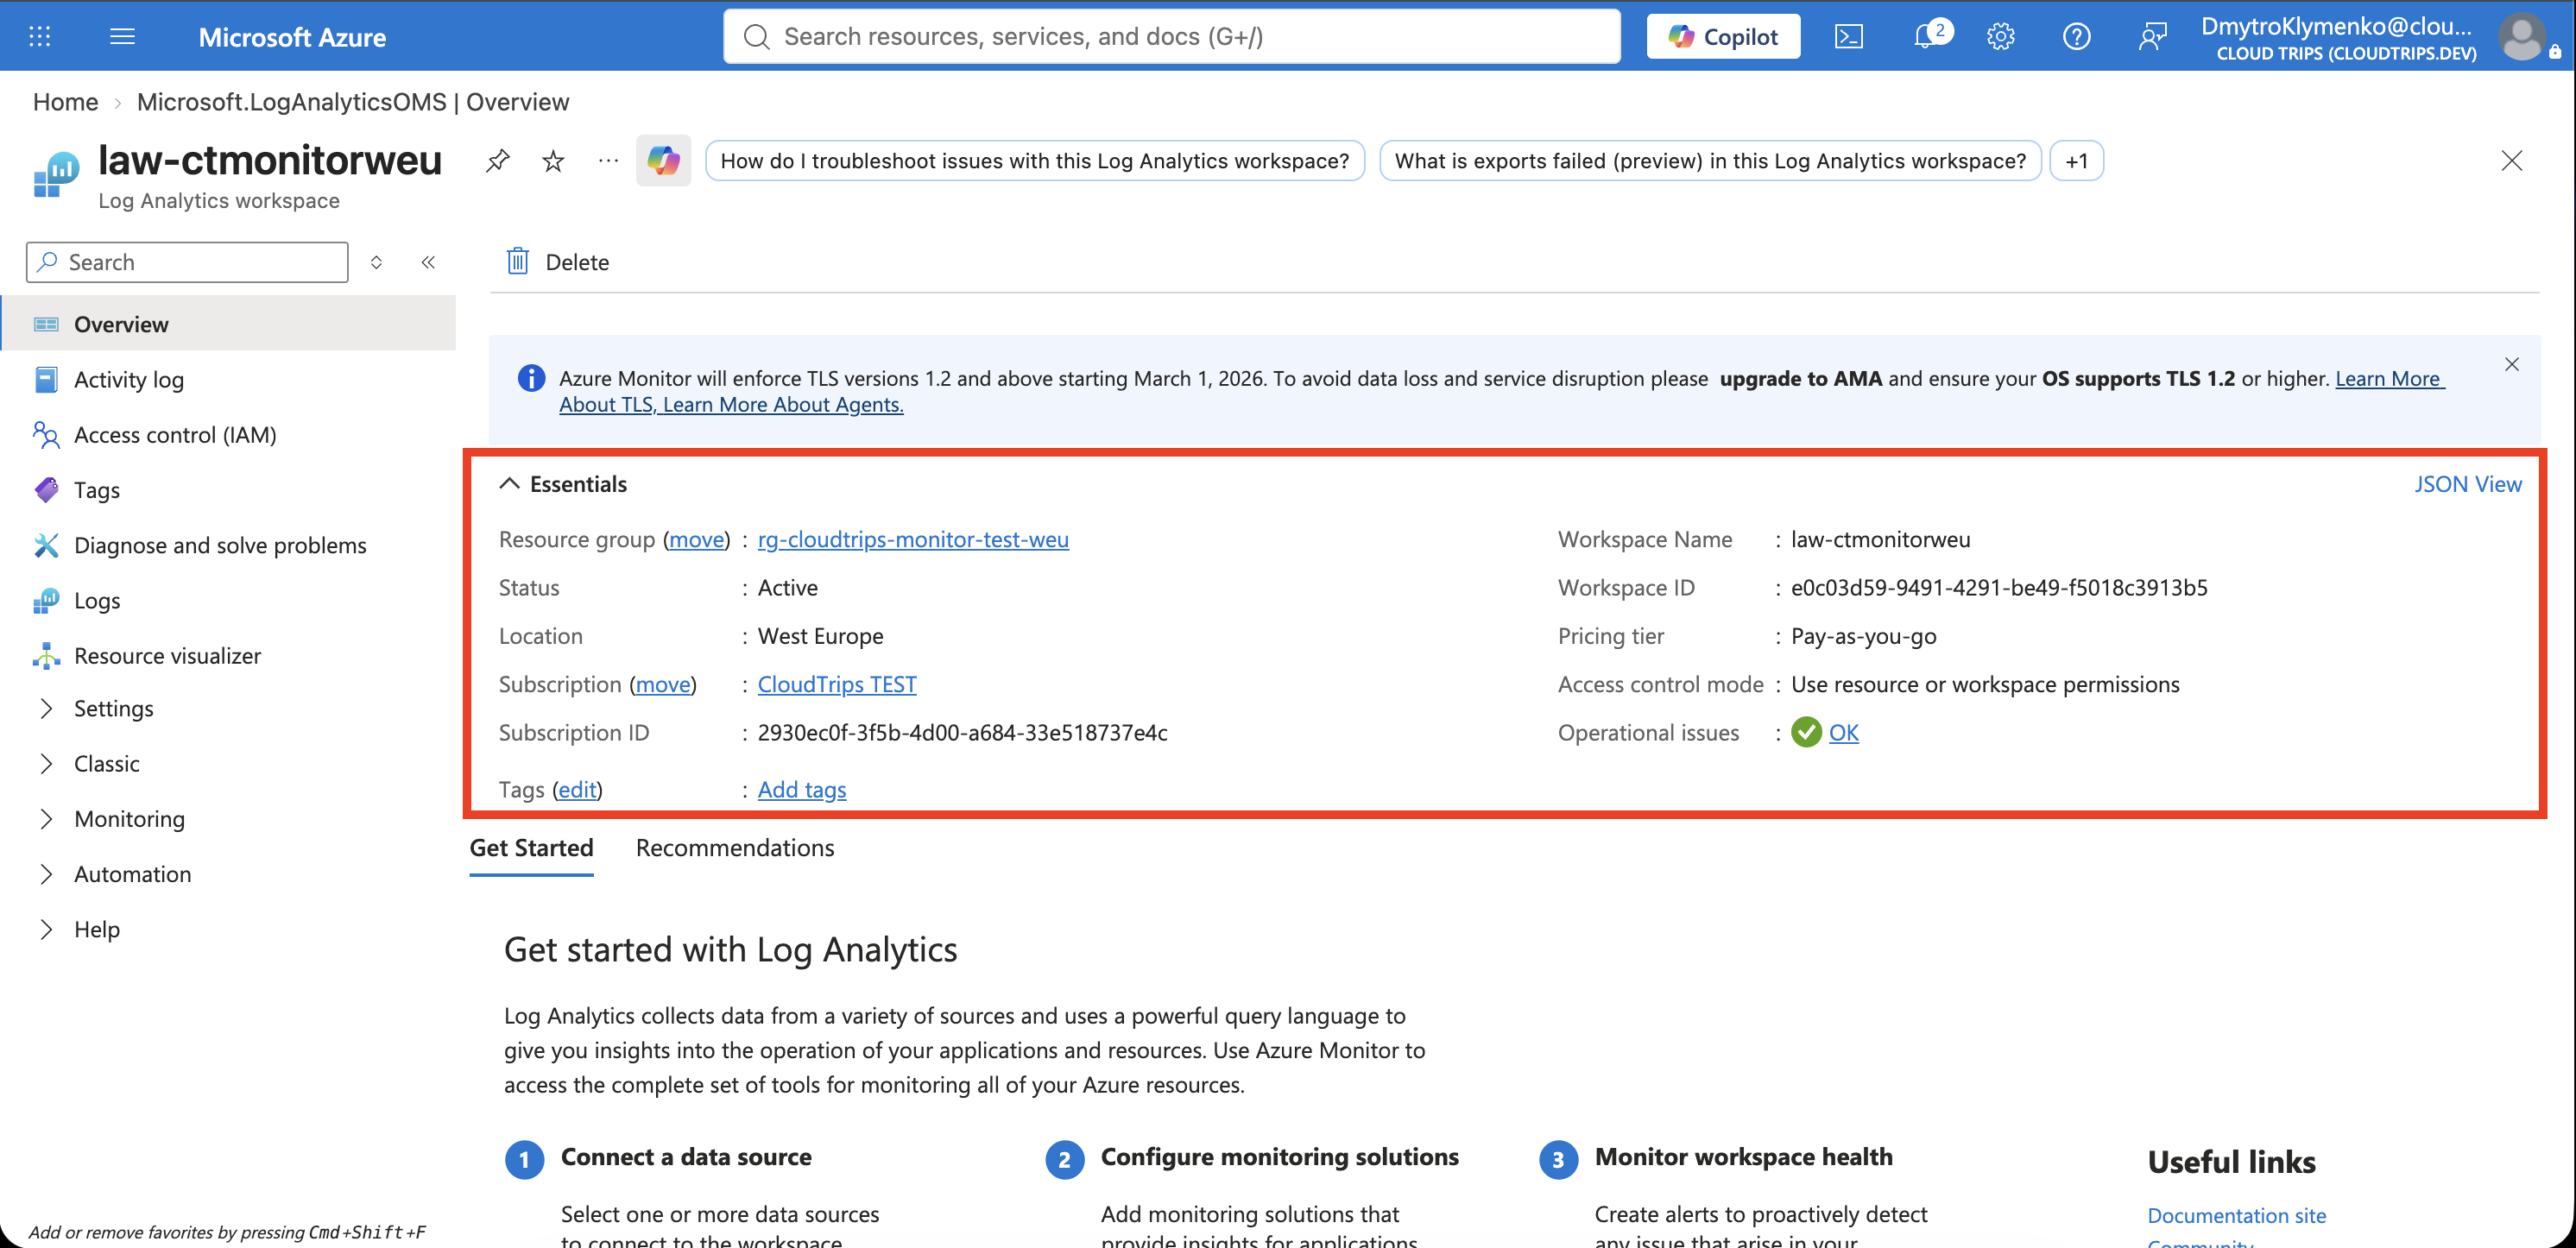Show the +1 more Copilot suggestions

pos(2076,161)
